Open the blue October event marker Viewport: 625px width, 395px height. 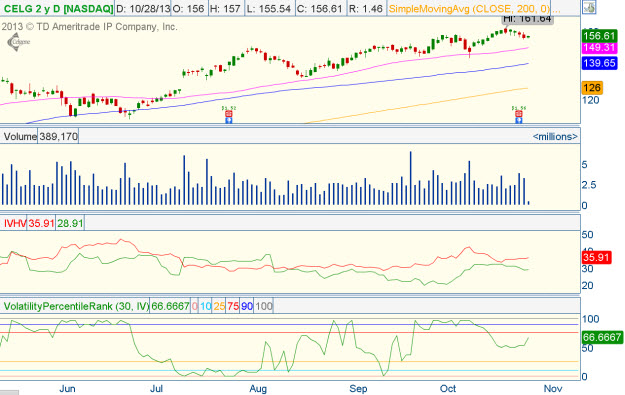519,120
